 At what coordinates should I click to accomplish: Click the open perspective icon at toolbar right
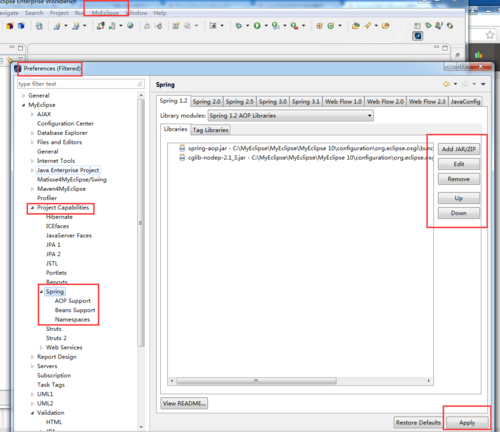tap(417, 26)
